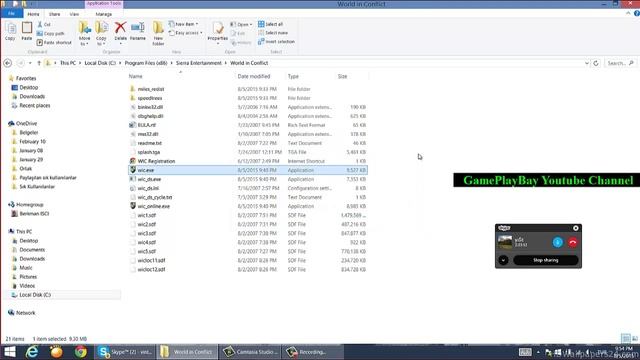Click the Copy ribbon icon
The height and width of the screenshot is (360, 640).
[x=10, y=31]
